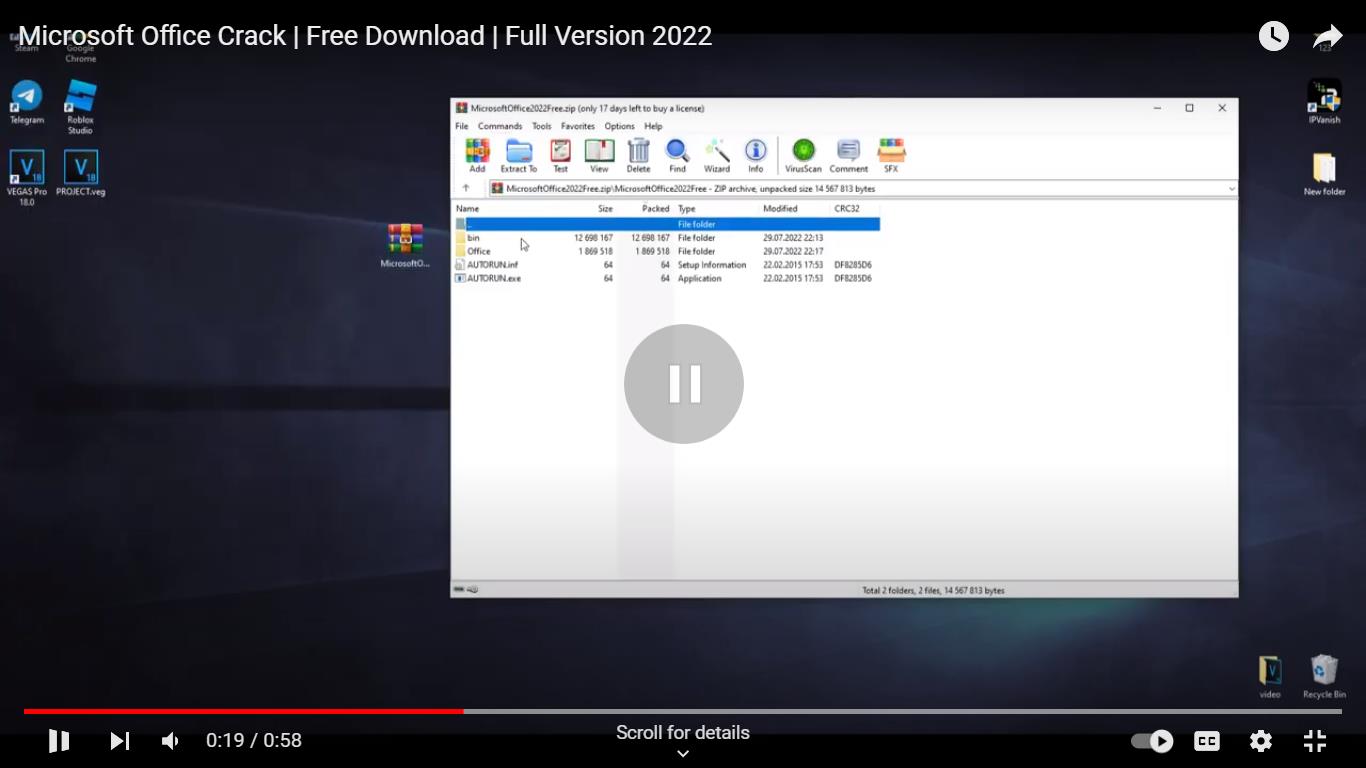Click the Scroll for details text

(x=683, y=733)
